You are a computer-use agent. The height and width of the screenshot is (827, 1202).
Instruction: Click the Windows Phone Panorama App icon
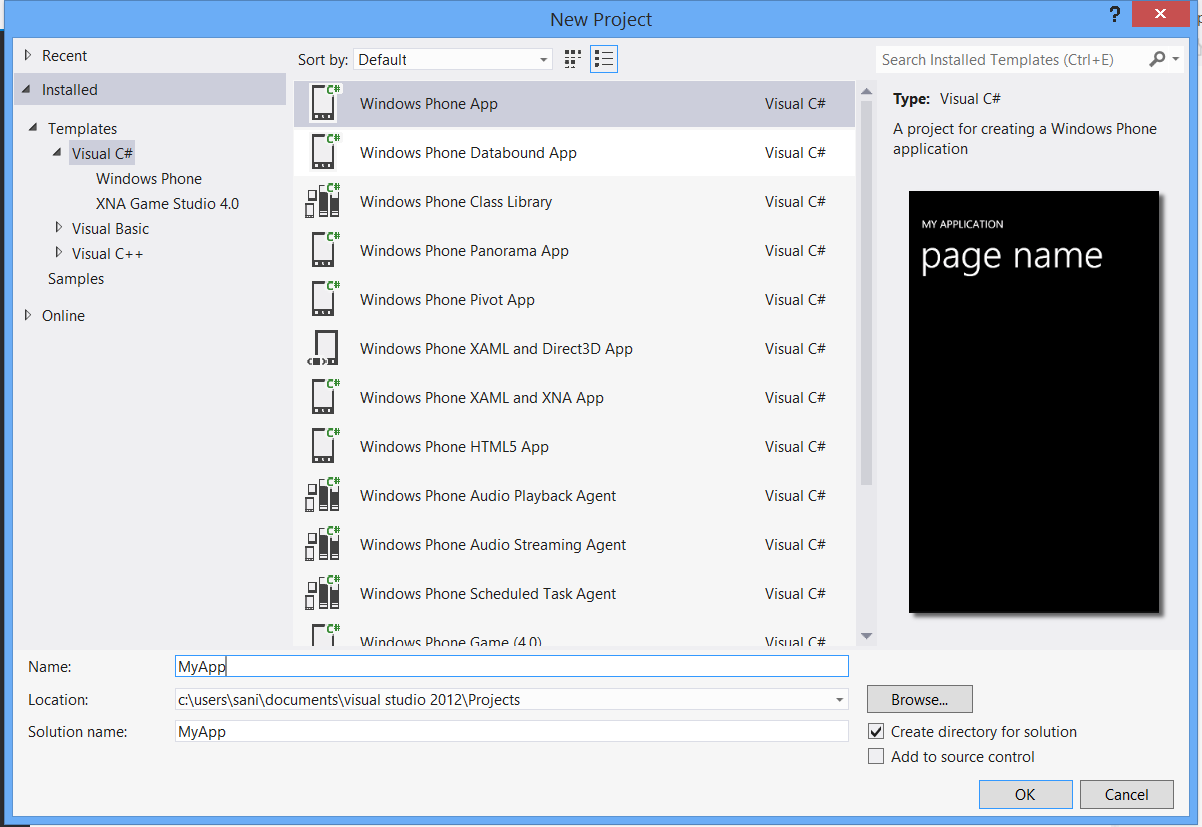tap(323, 250)
